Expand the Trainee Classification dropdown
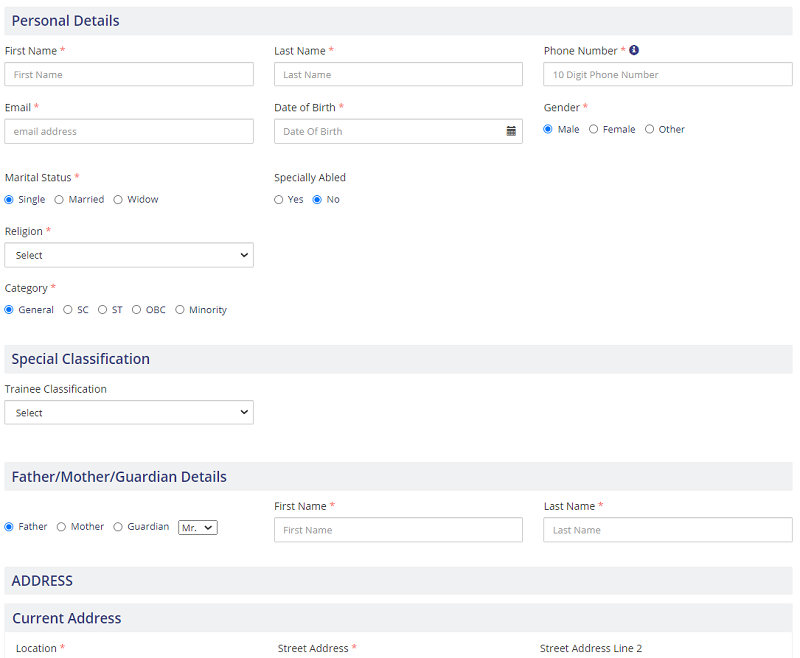This screenshot has width=800, height=658. (129, 412)
